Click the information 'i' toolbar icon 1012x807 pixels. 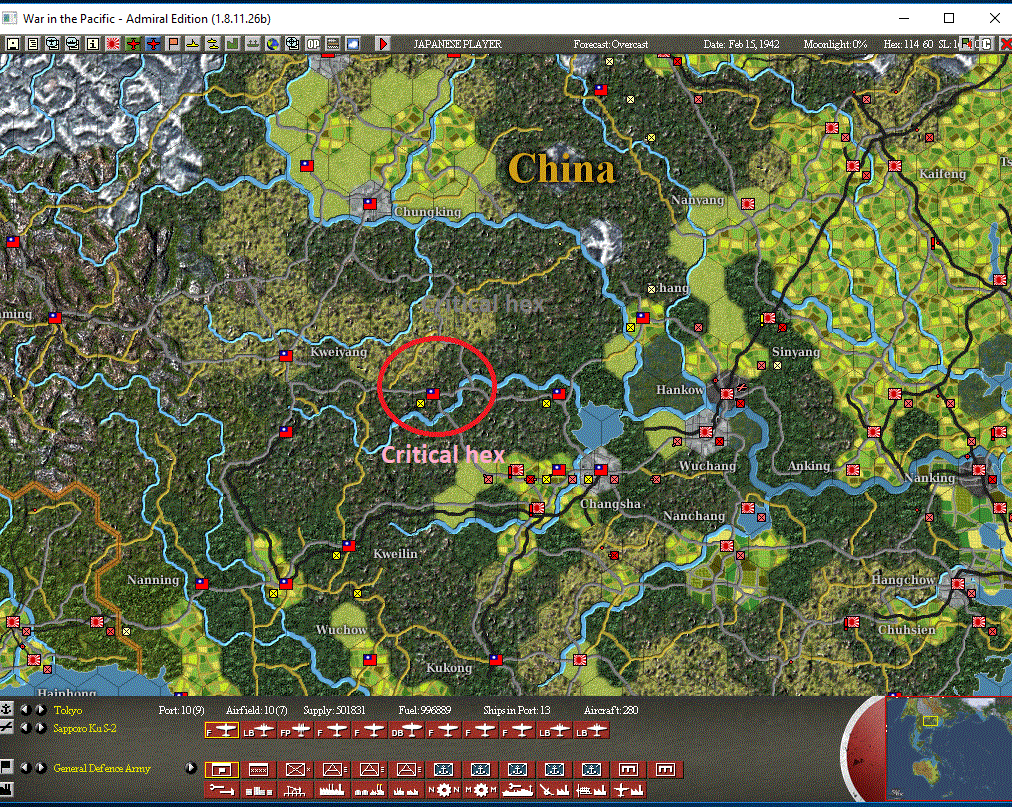point(92,44)
